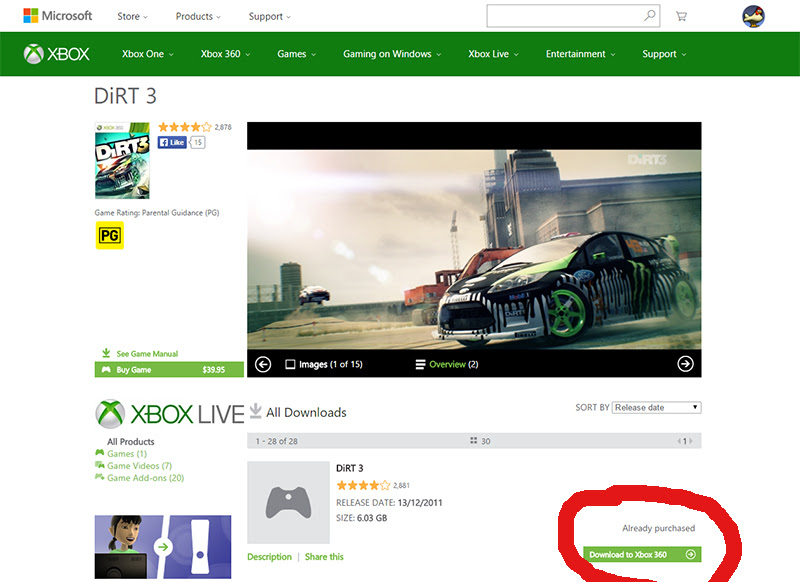This screenshot has height=582, width=800.
Task: Click inside the top search box
Action: pos(564,16)
